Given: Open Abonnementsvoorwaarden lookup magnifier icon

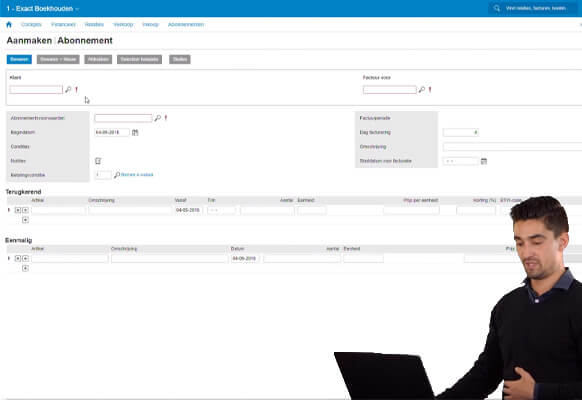Looking at the screenshot, I should pos(158,118).
